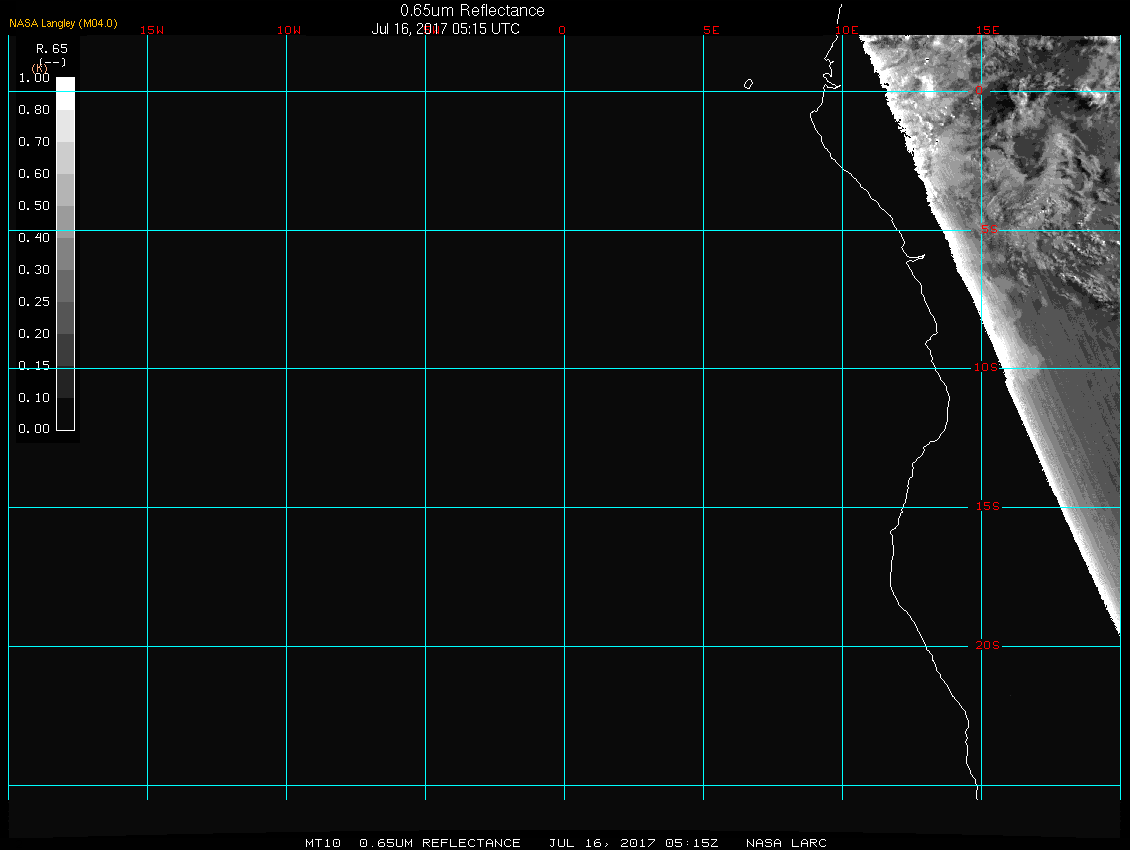Click the NASA Langley (M04.0) label
The width and height of the screenshot is (1130, 850).
click(63, 23)
